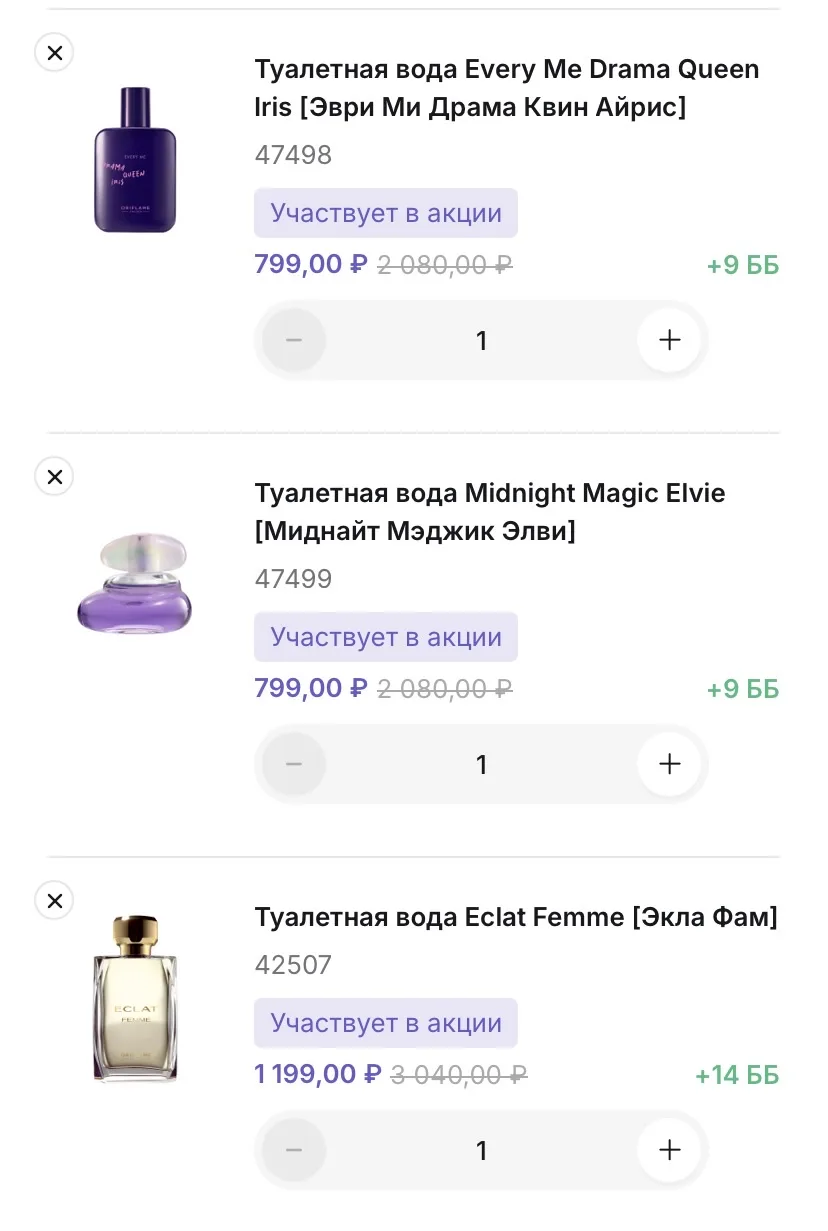Viewport: 828px width, 1231px height.
Task: Open Every Me Drama Queen Iris product image
Action: (135, 160)
